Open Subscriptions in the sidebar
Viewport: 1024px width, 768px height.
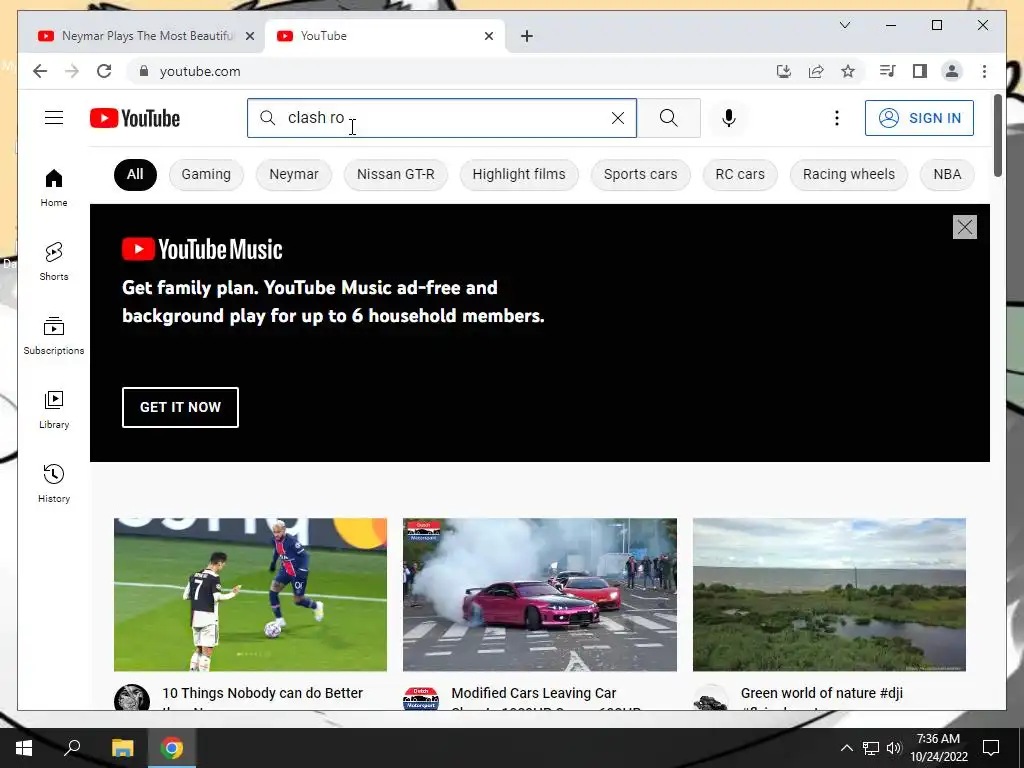tap(54, 336)
